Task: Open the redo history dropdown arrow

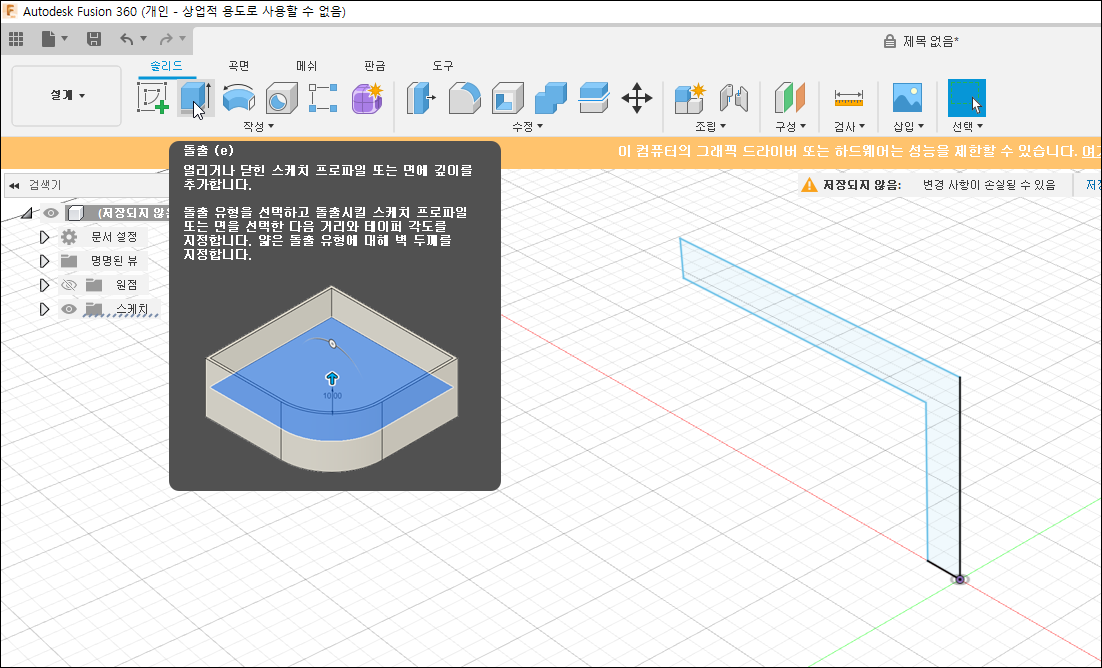Action: point(182,39)
